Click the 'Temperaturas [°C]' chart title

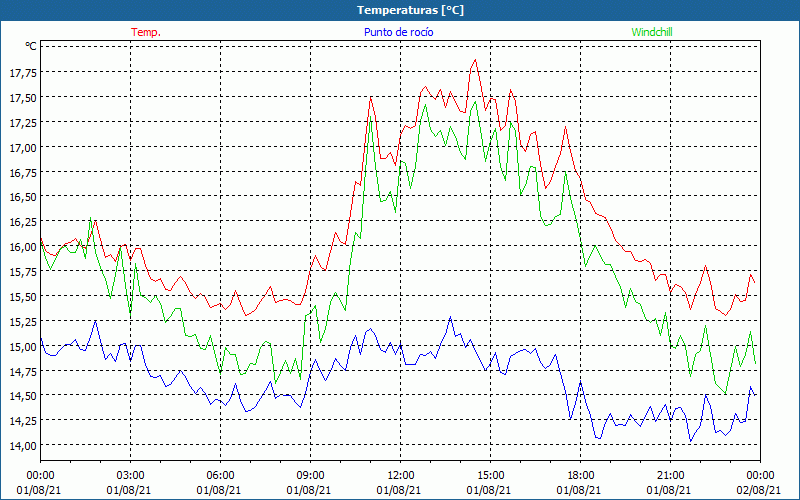(410, 10)
